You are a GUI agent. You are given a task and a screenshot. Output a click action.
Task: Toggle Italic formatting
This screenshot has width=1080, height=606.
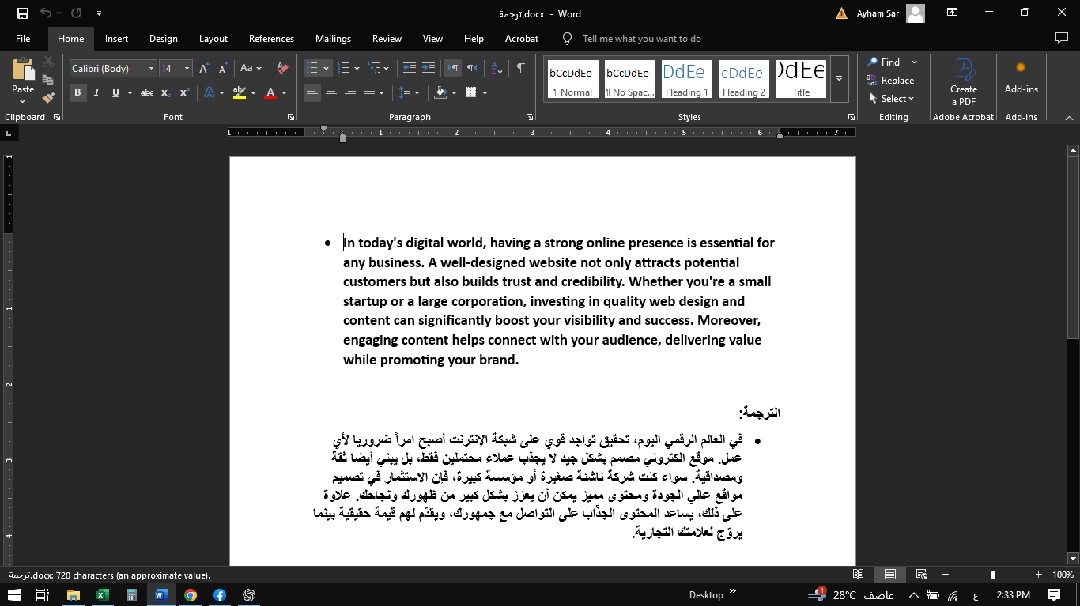point(97,93)
